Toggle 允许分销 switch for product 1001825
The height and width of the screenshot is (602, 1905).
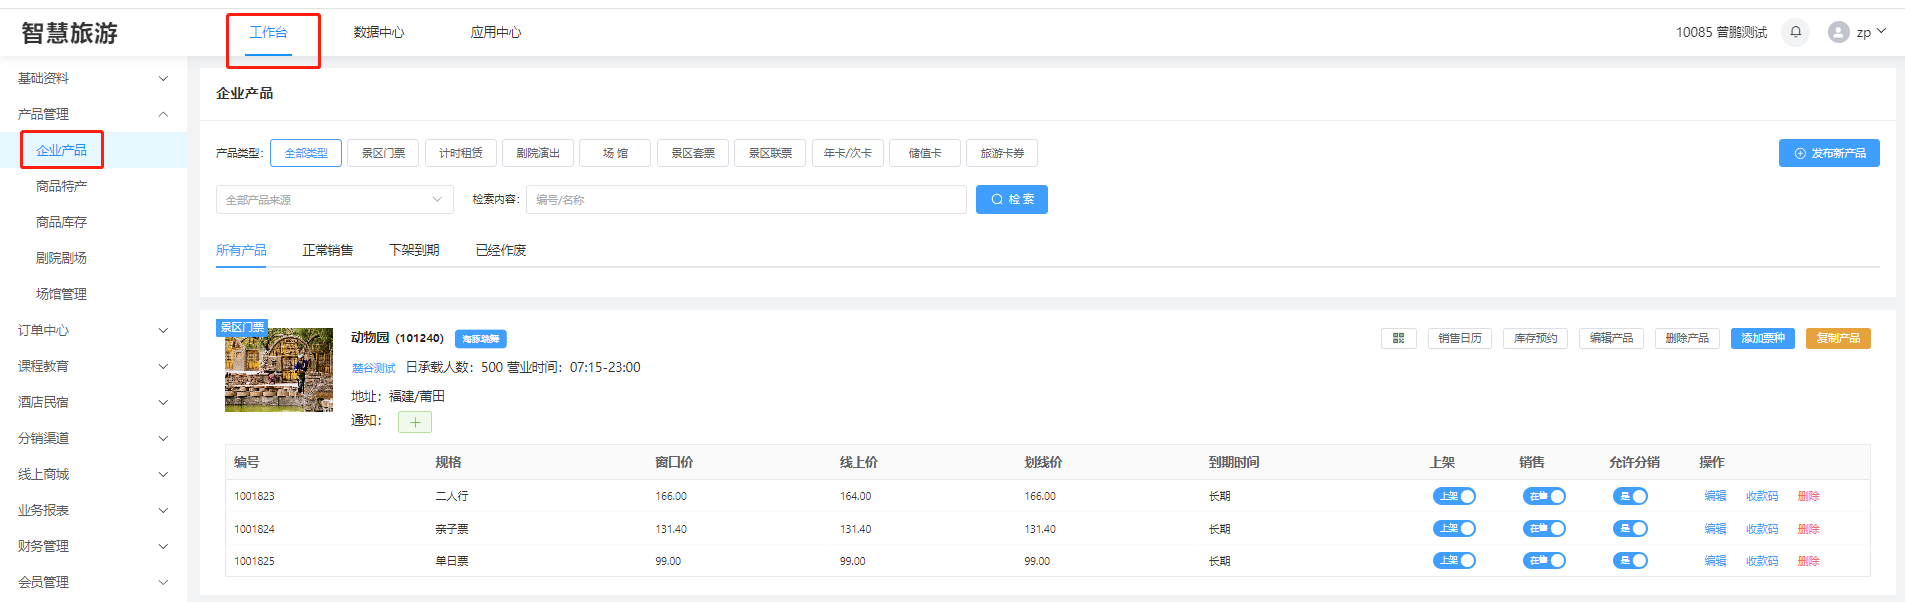[1630, 561]
